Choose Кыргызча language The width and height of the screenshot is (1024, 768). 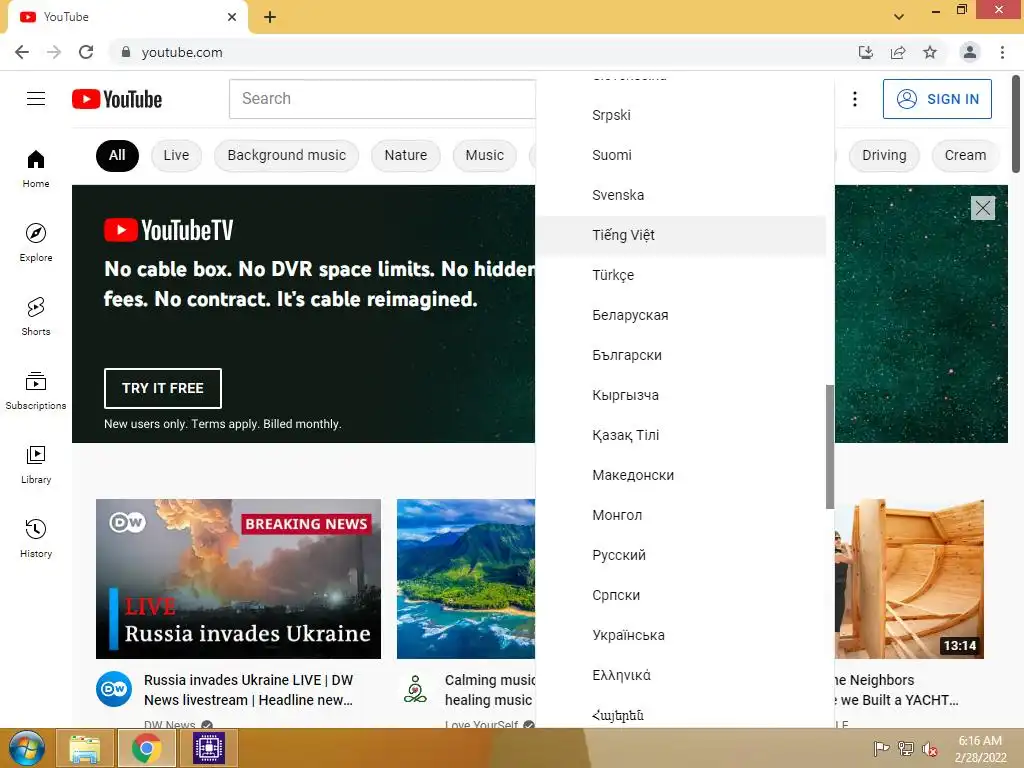680,395
